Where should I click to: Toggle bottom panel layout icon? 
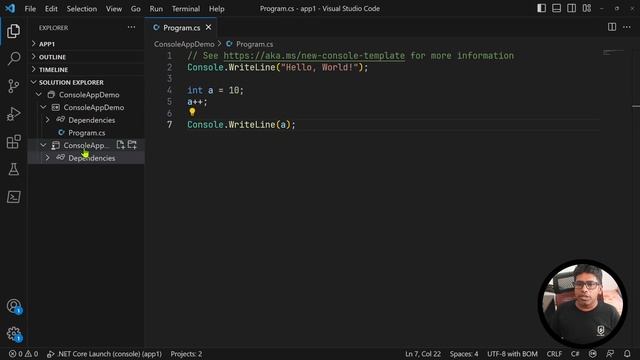tap(556, 8)
